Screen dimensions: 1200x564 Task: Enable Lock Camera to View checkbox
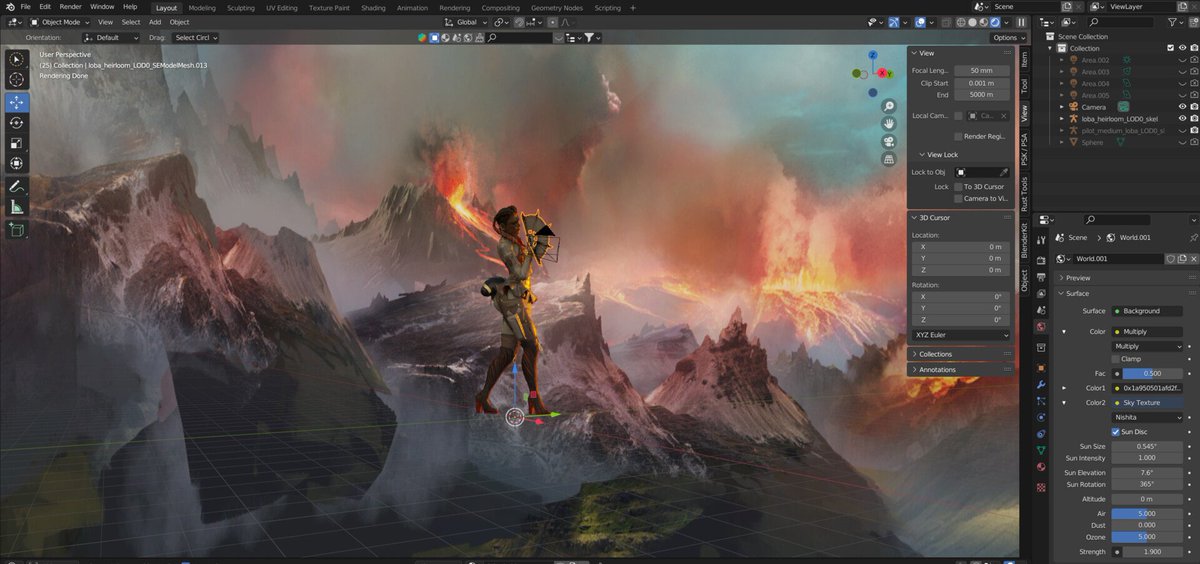tap(958, 199)
